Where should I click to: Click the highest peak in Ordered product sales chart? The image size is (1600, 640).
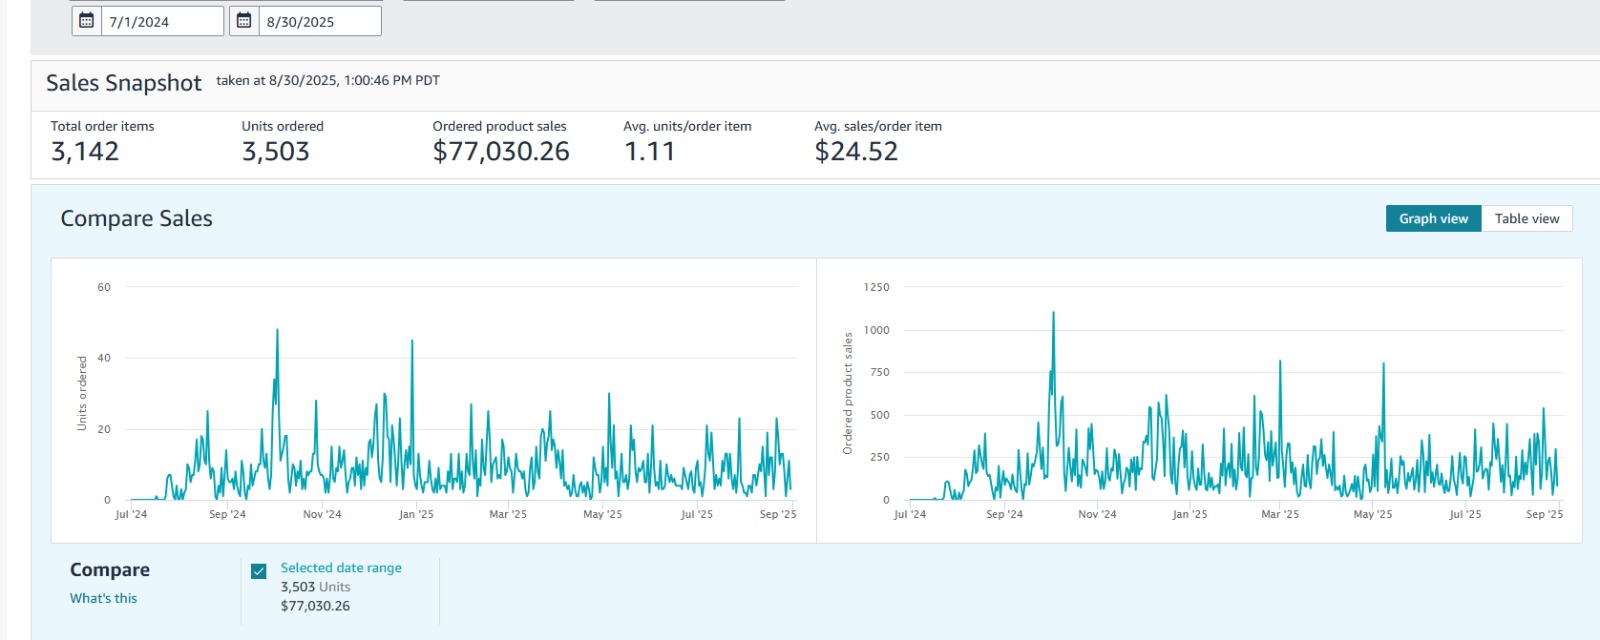pos(1053,314)
